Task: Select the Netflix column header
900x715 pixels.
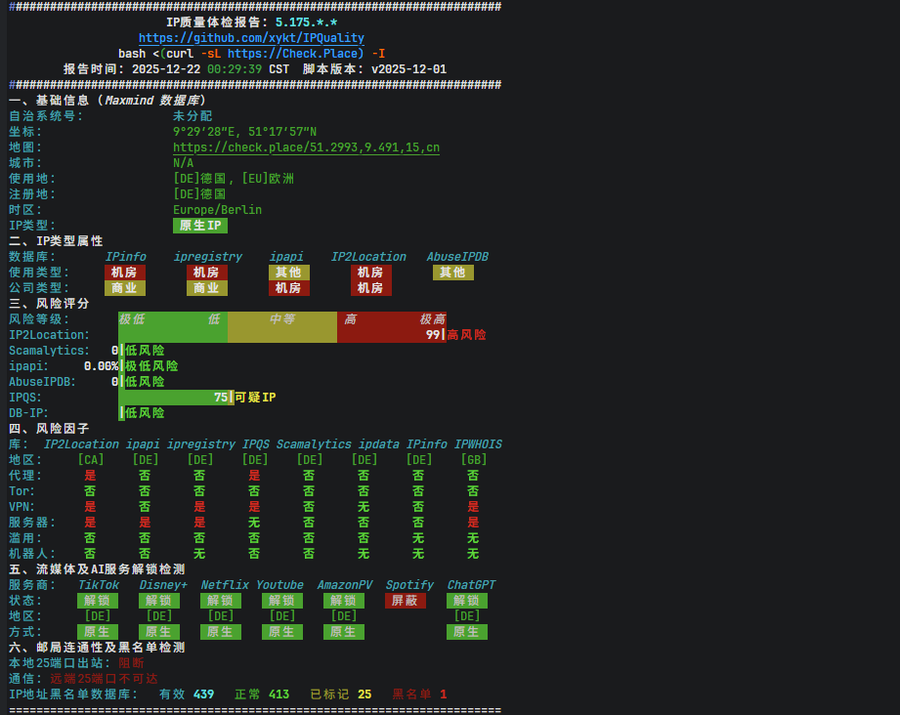Action: tap(224, 585)
